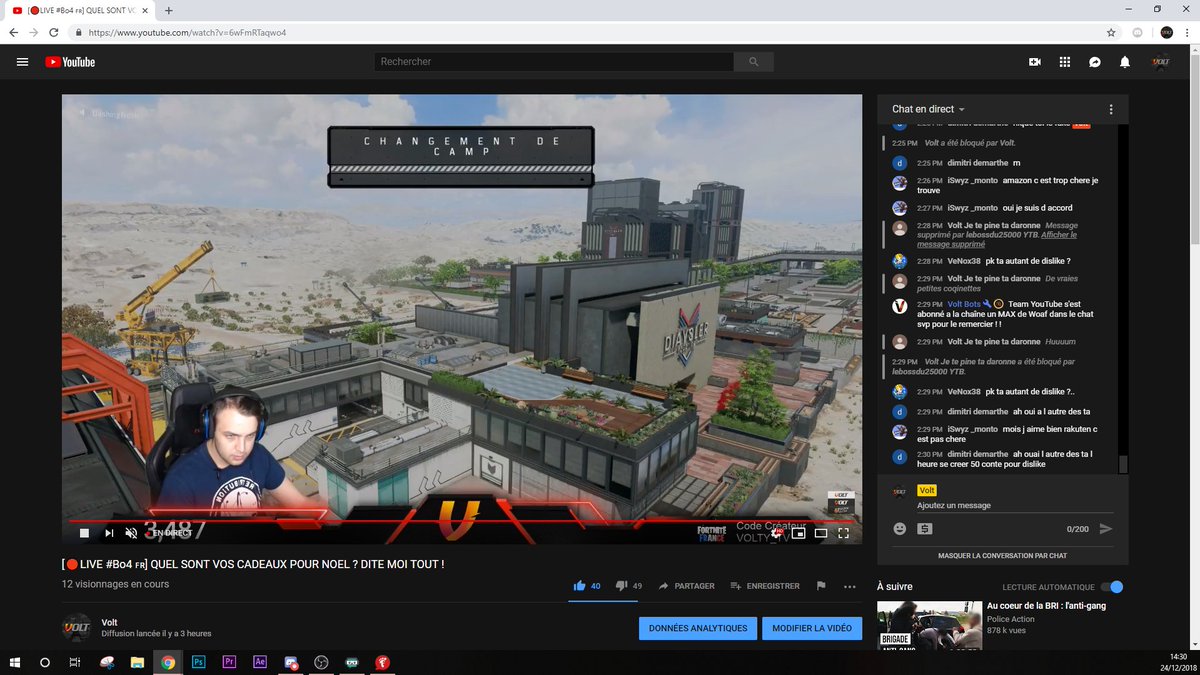The height and width of the screenshot is (675, 1200).
Task: Send the chat message arrow
Action: pos(1105,529)
